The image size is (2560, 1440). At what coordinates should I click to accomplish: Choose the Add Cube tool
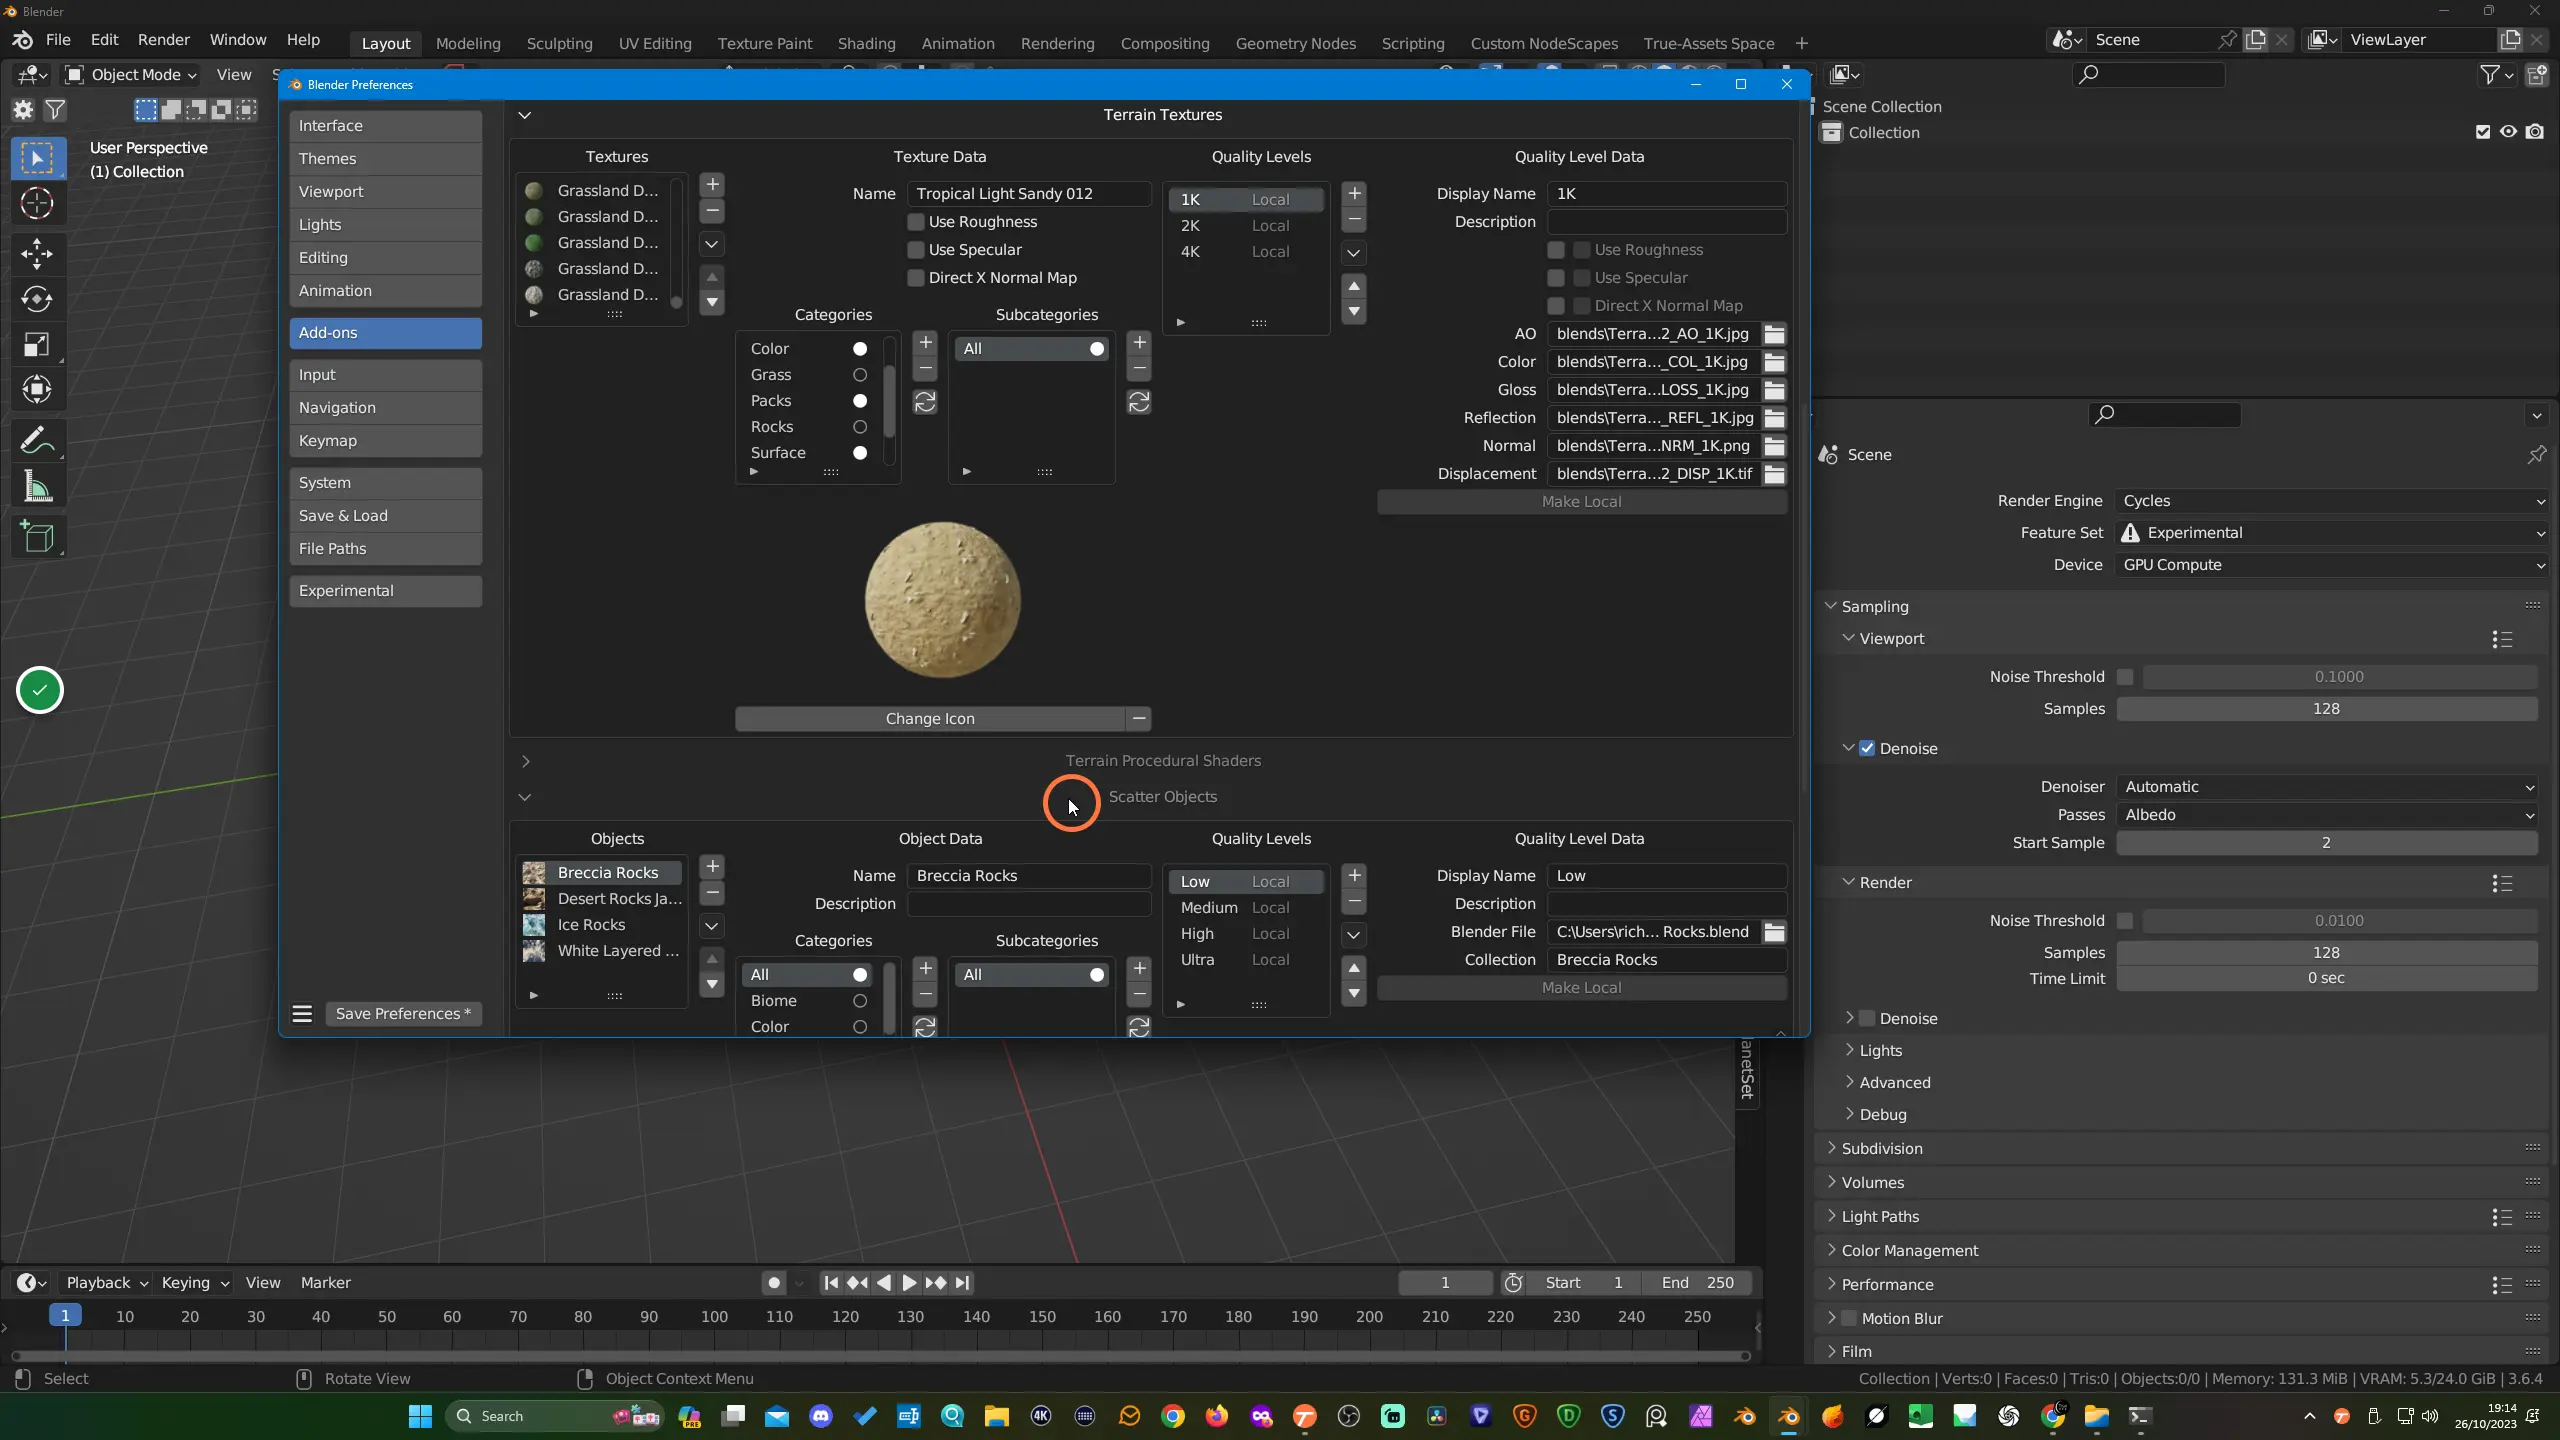click(37, 537)
